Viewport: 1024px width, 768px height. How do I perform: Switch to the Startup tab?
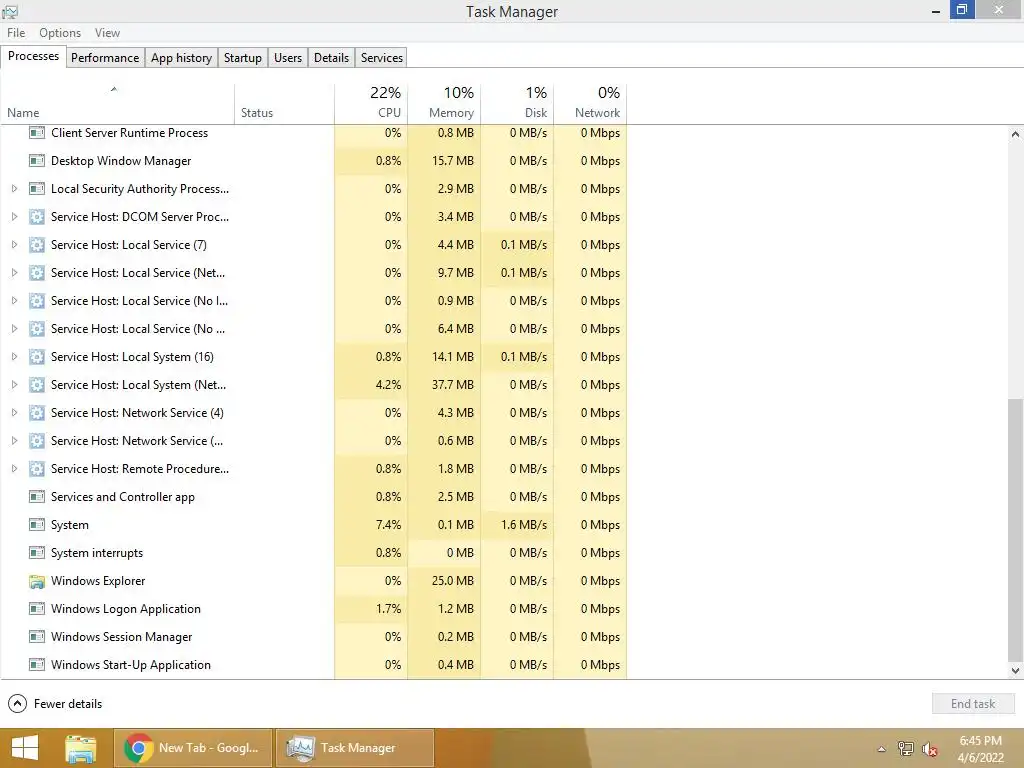point(243,57)
